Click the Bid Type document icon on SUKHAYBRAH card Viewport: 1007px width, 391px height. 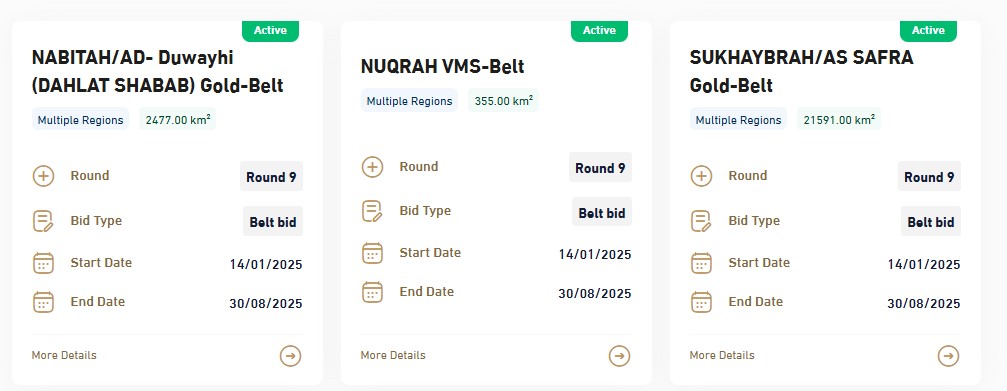coord(701,221)
